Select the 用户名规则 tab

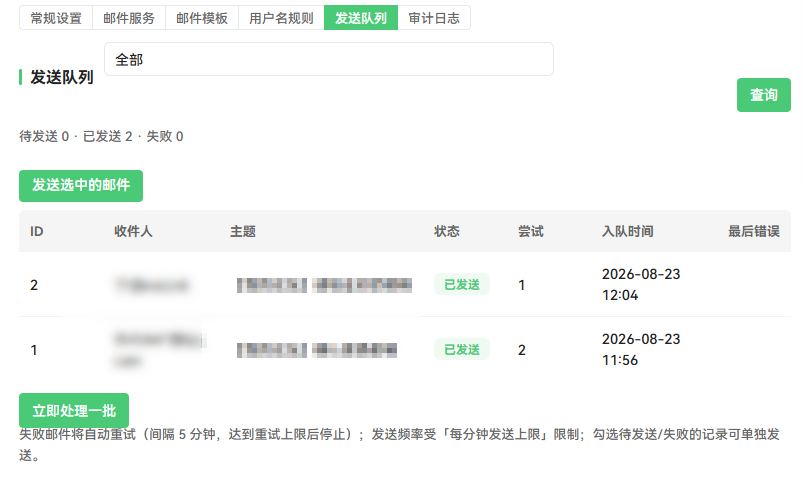281,18
